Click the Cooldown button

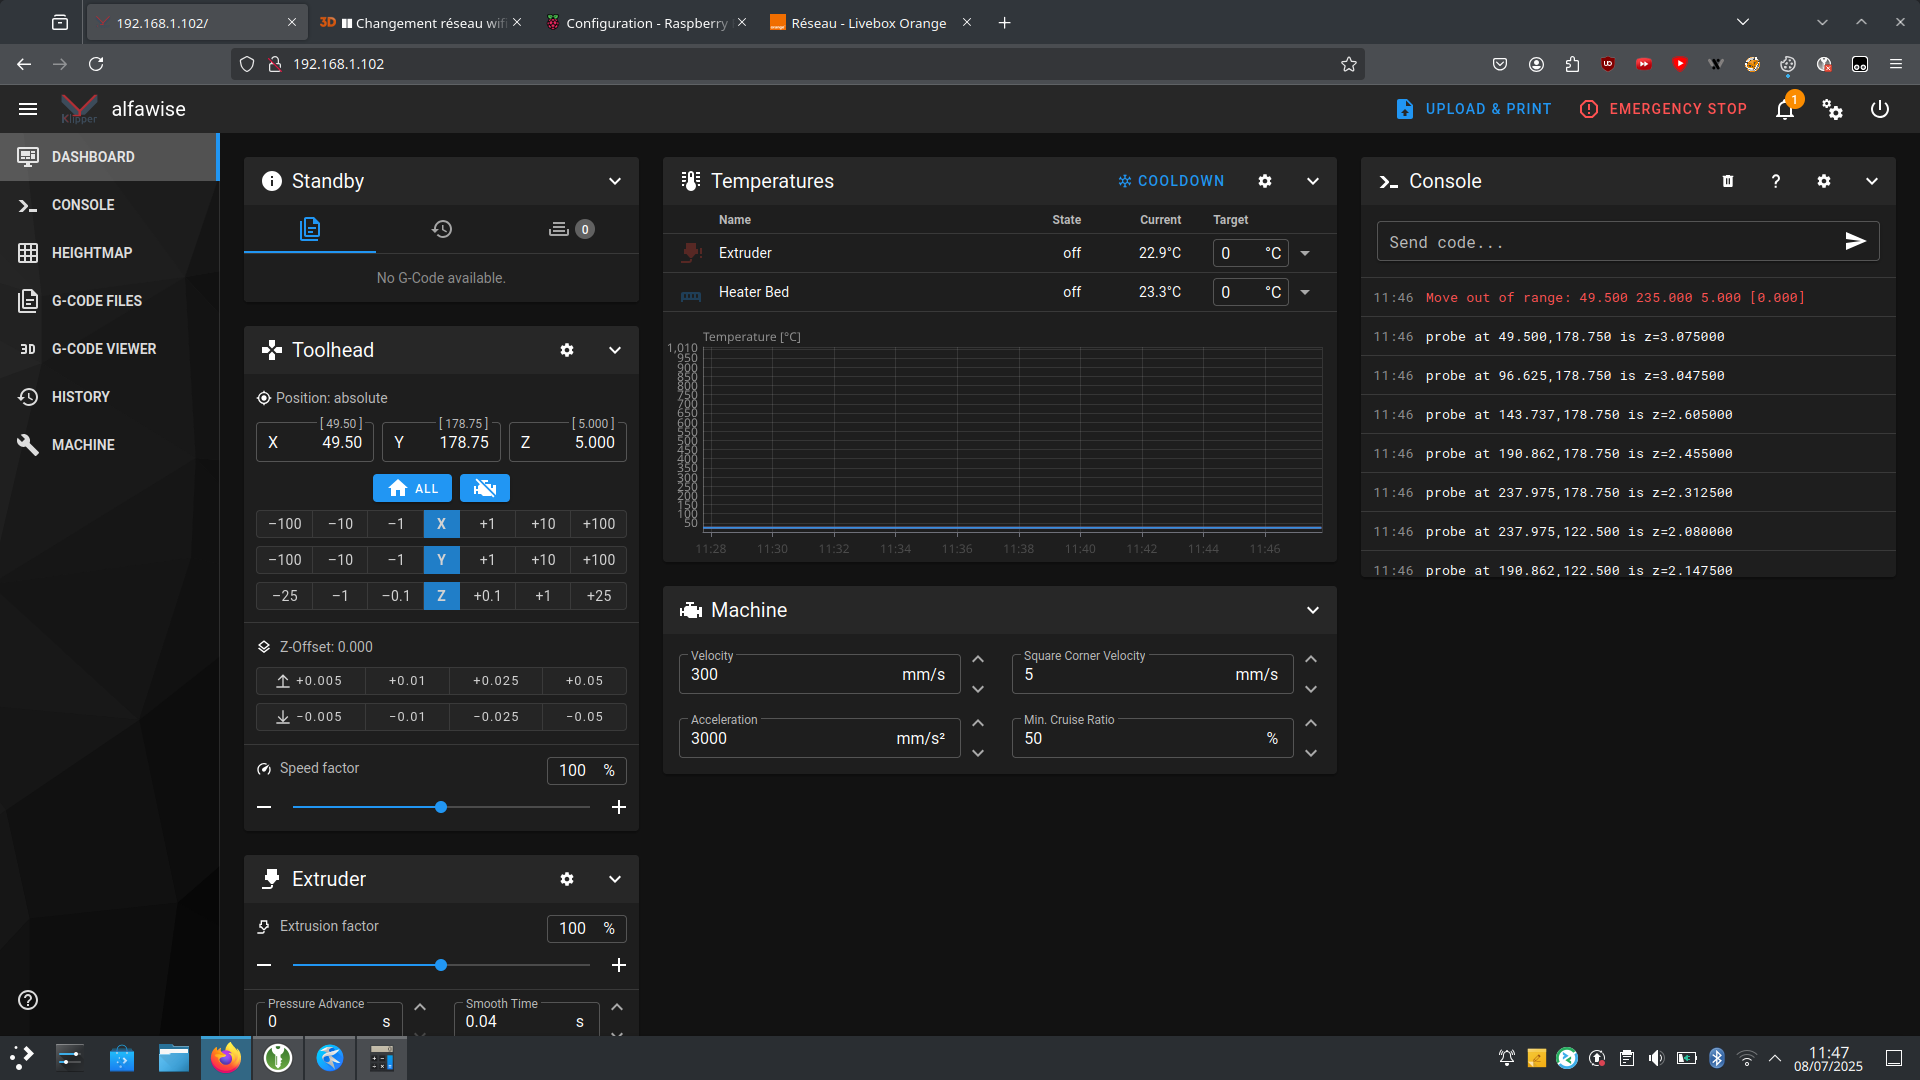pyautogui.click(x=1171, y=181)
